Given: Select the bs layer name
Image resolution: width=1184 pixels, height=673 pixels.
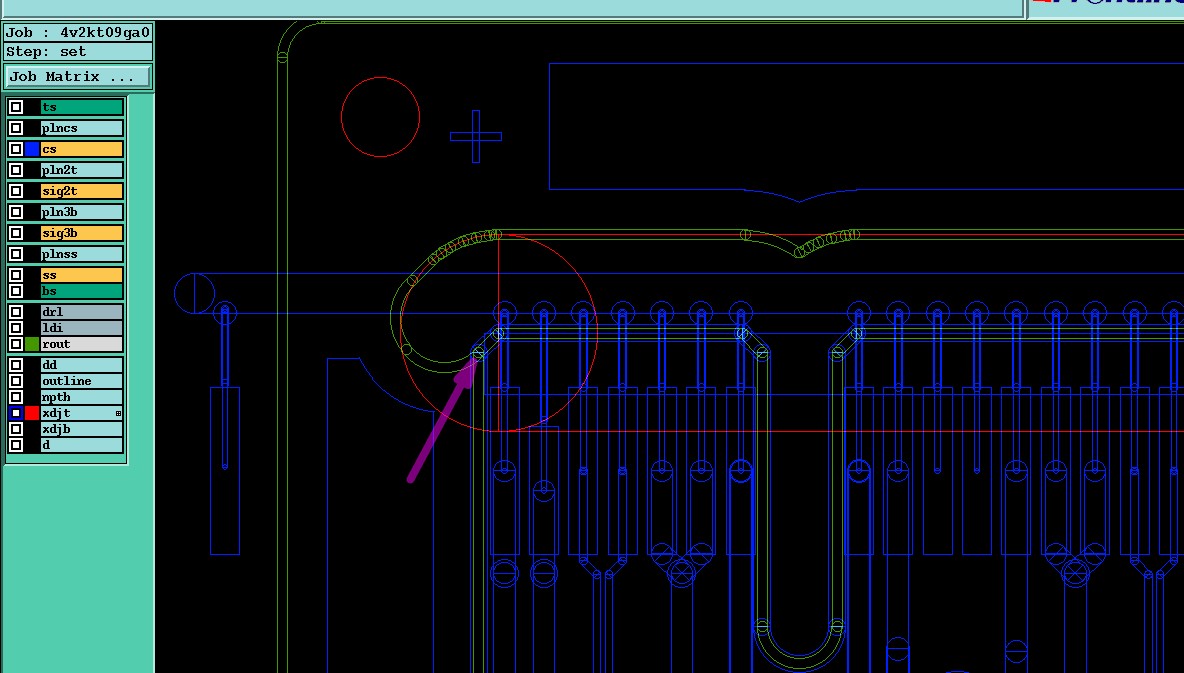Looking at the screenshot, I should [82, 291].
